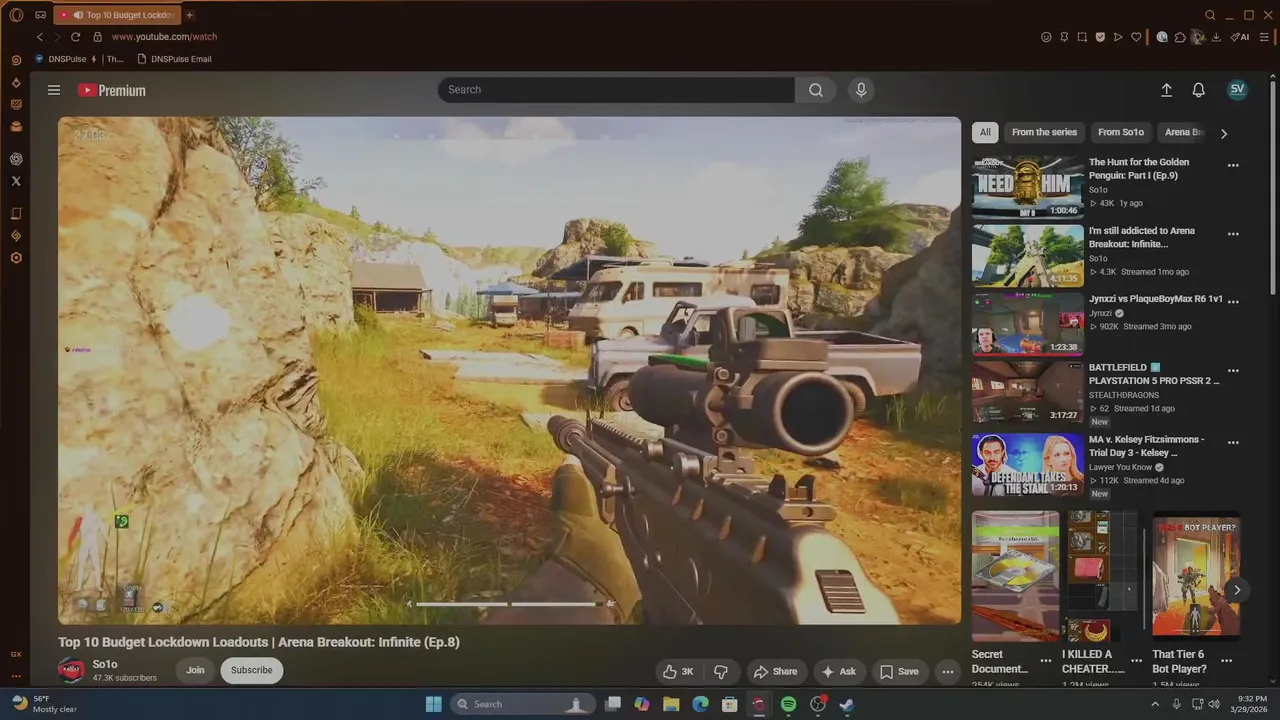Open the YouTube upload/create icon

tap(1166, 90)
